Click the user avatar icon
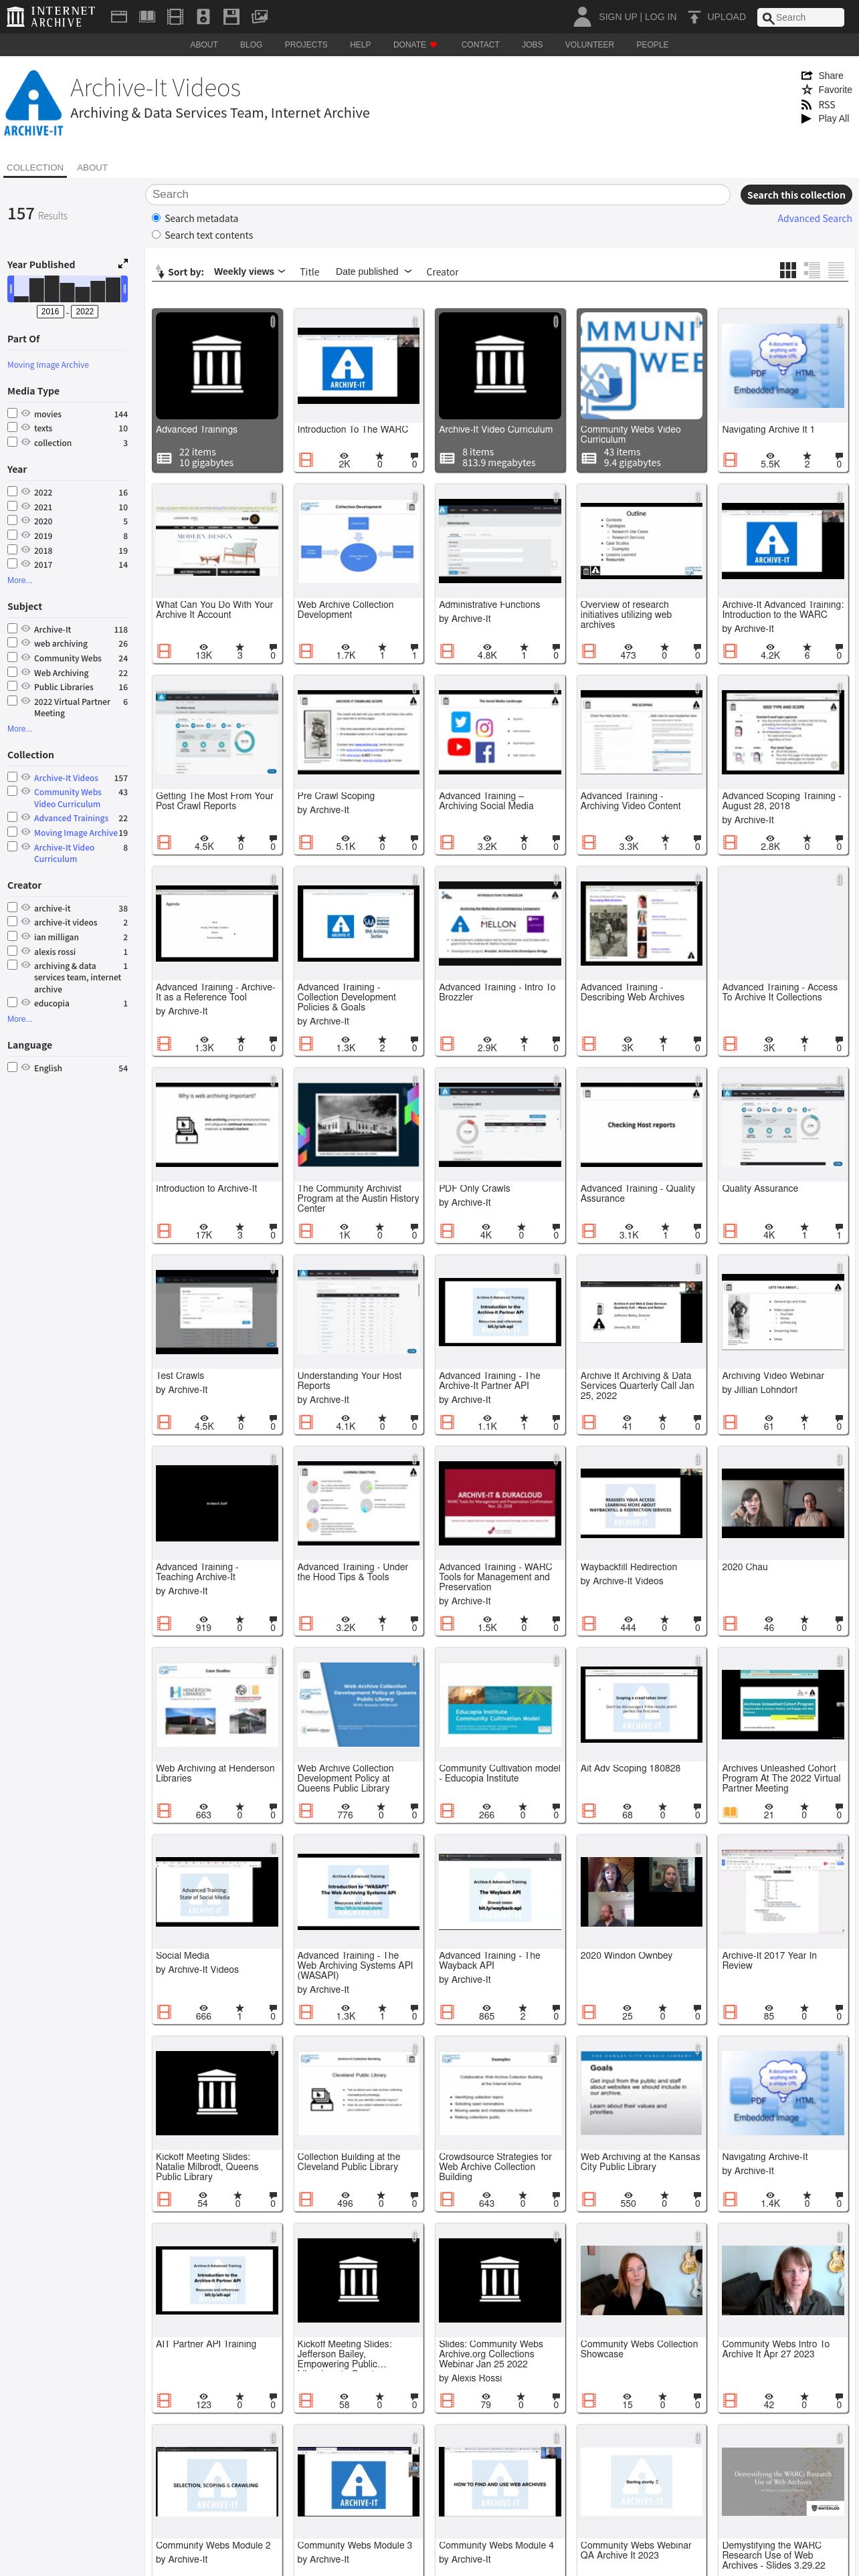 point(582,16)
